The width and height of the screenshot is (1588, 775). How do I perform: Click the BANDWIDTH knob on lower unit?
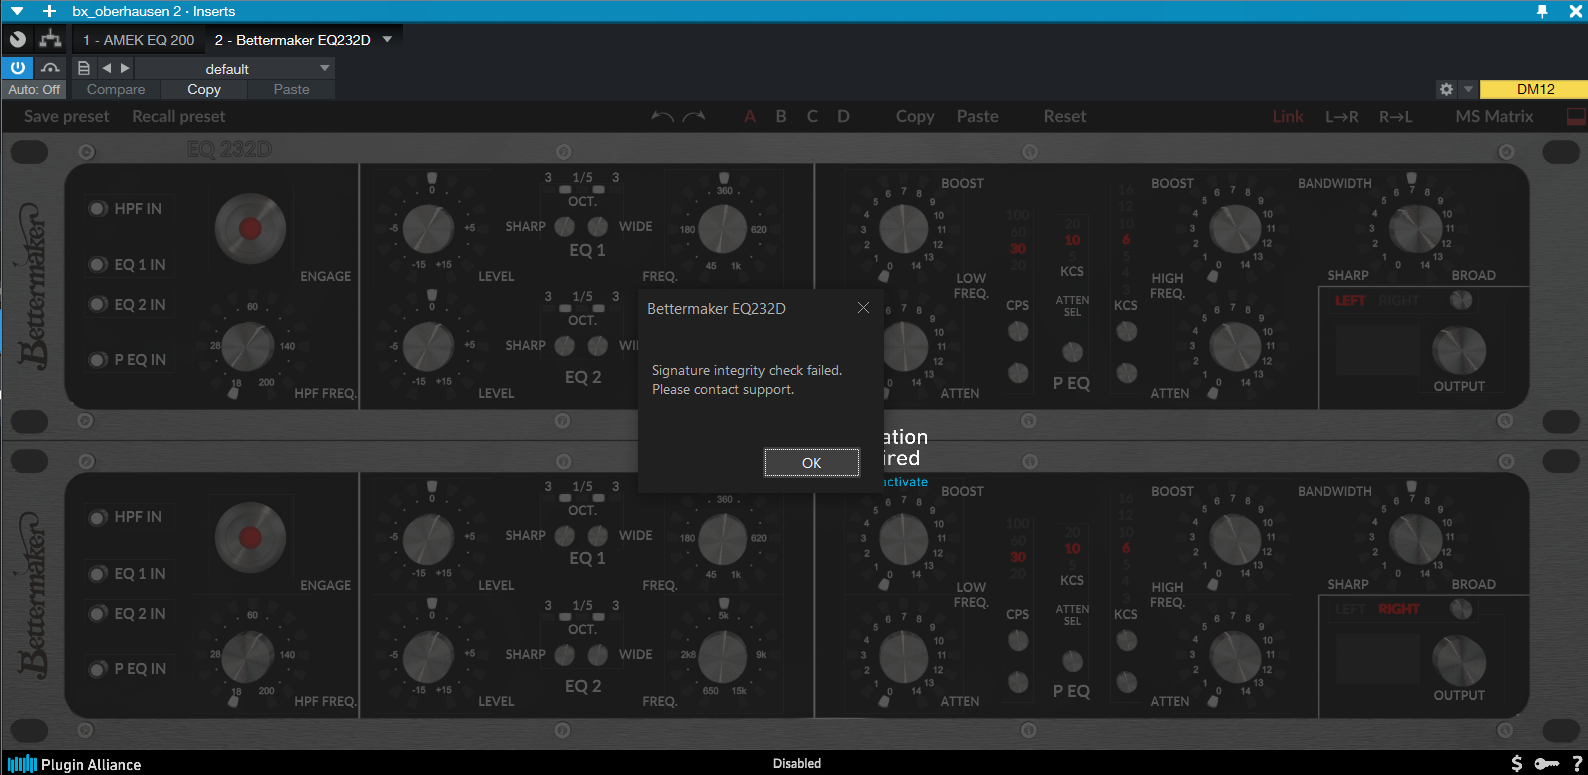pyautogui.click(x=1415, y=538)
